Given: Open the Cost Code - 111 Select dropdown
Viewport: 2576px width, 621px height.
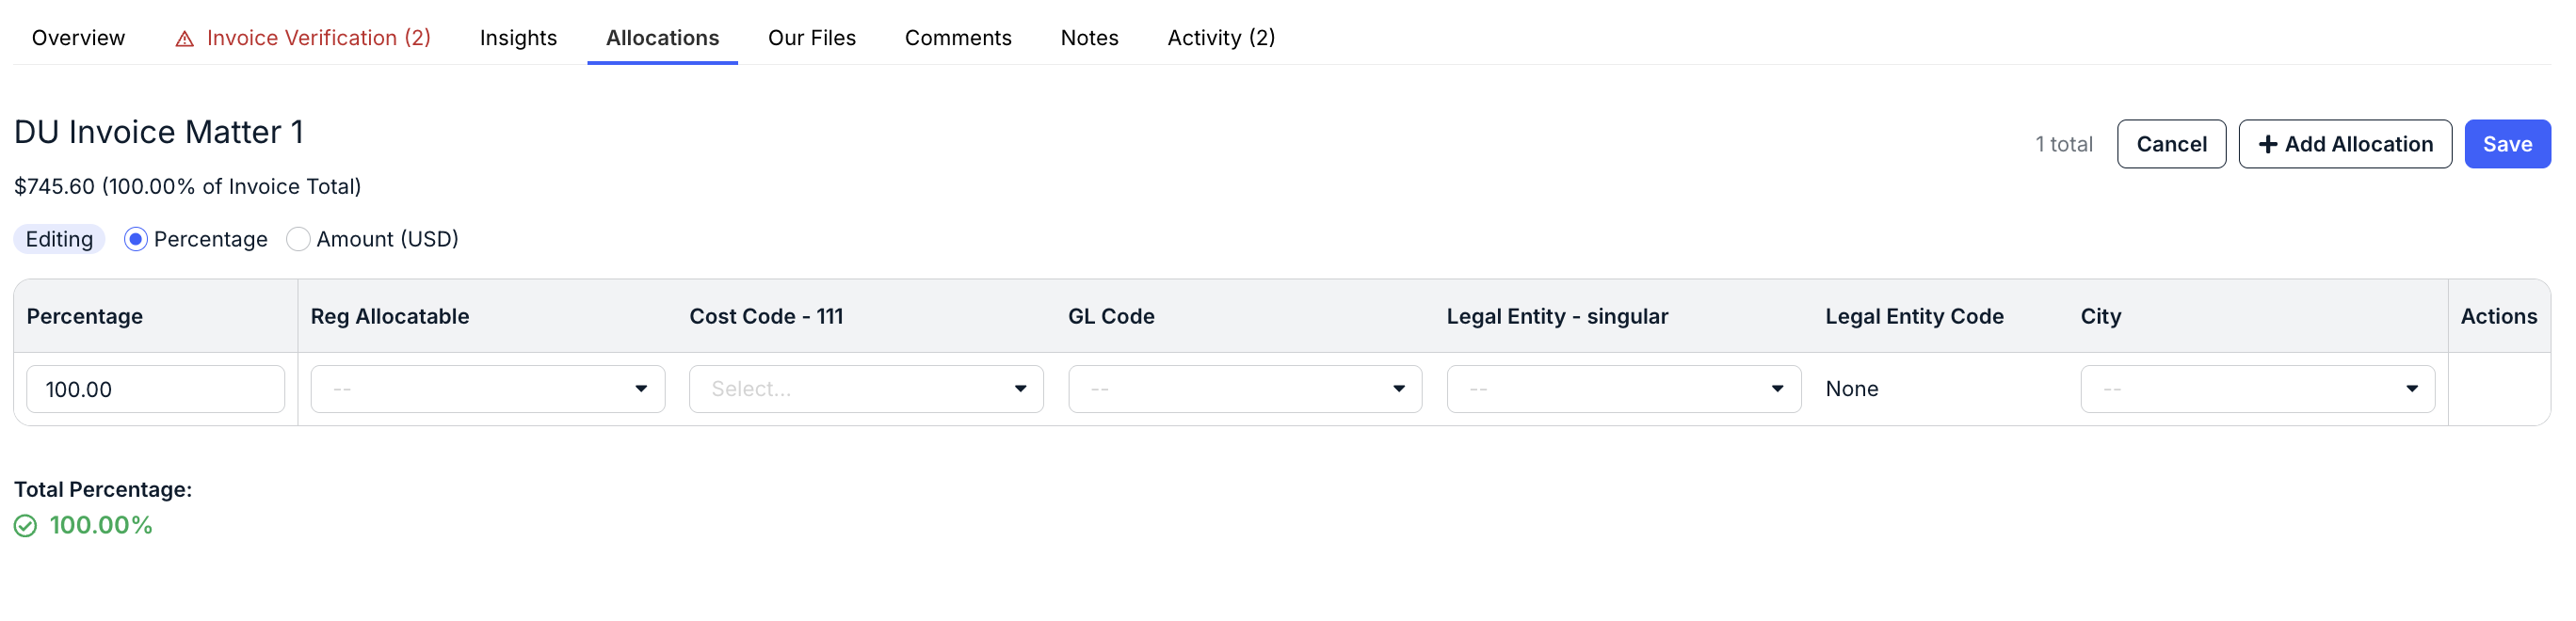Looking at the screenshot, I should pos(866,389).
